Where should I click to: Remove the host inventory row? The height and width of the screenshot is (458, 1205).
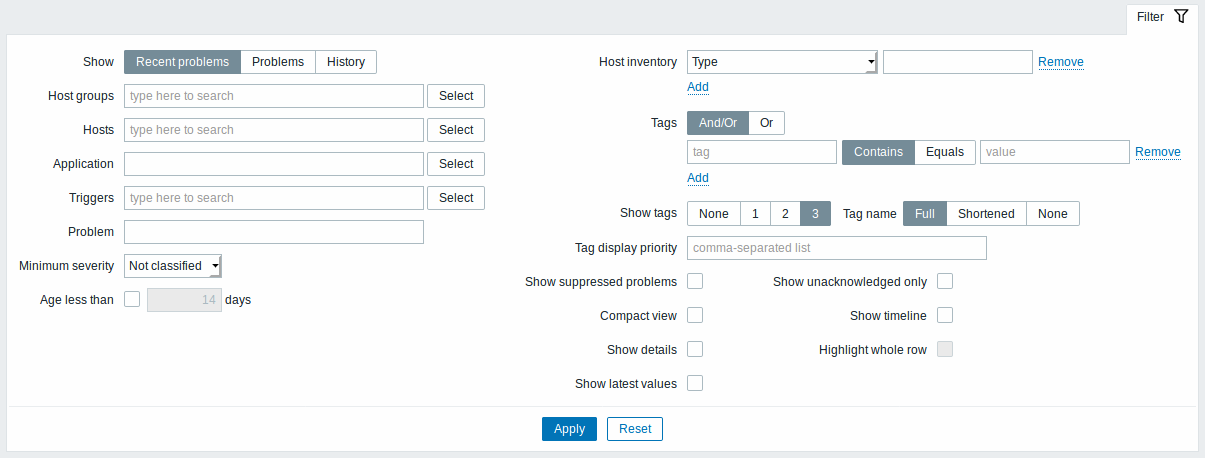point(1061,62)
